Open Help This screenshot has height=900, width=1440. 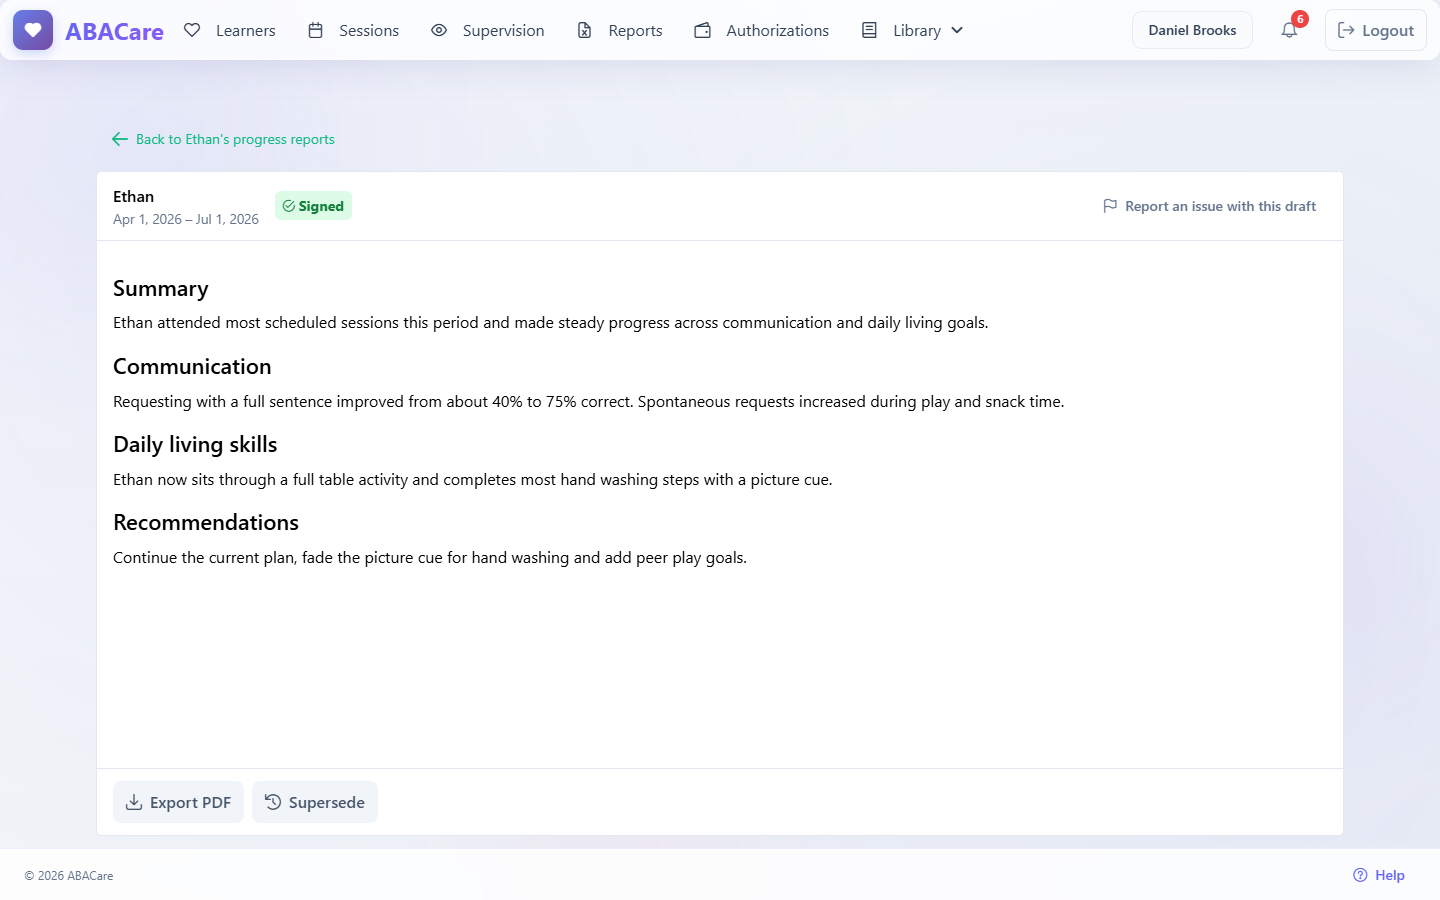(1379, 875)
